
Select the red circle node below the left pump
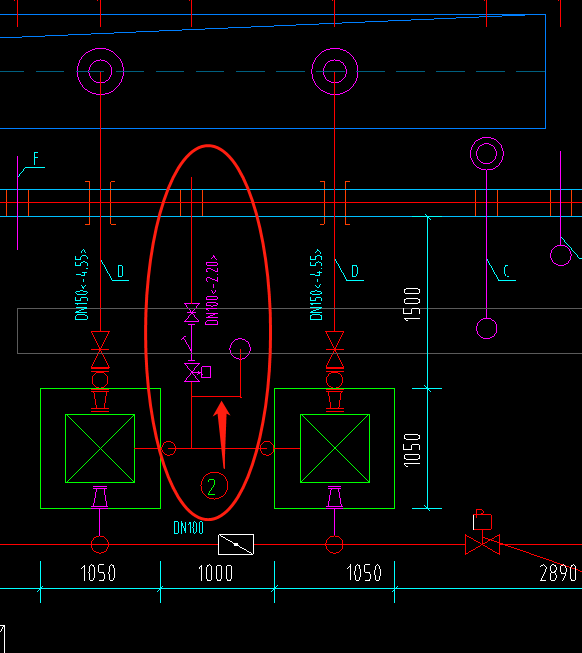(x=100, y=544)
